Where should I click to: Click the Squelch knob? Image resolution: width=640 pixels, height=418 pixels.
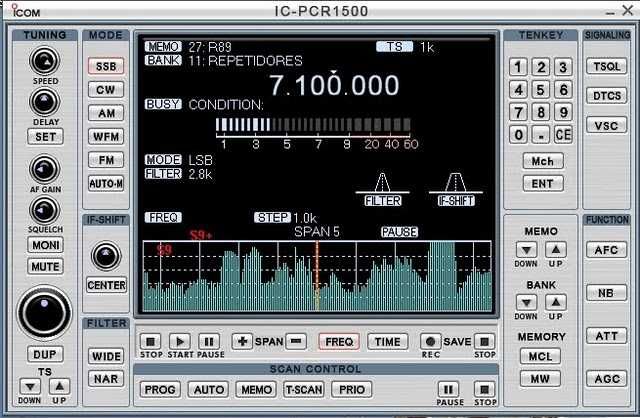(44, 210)
